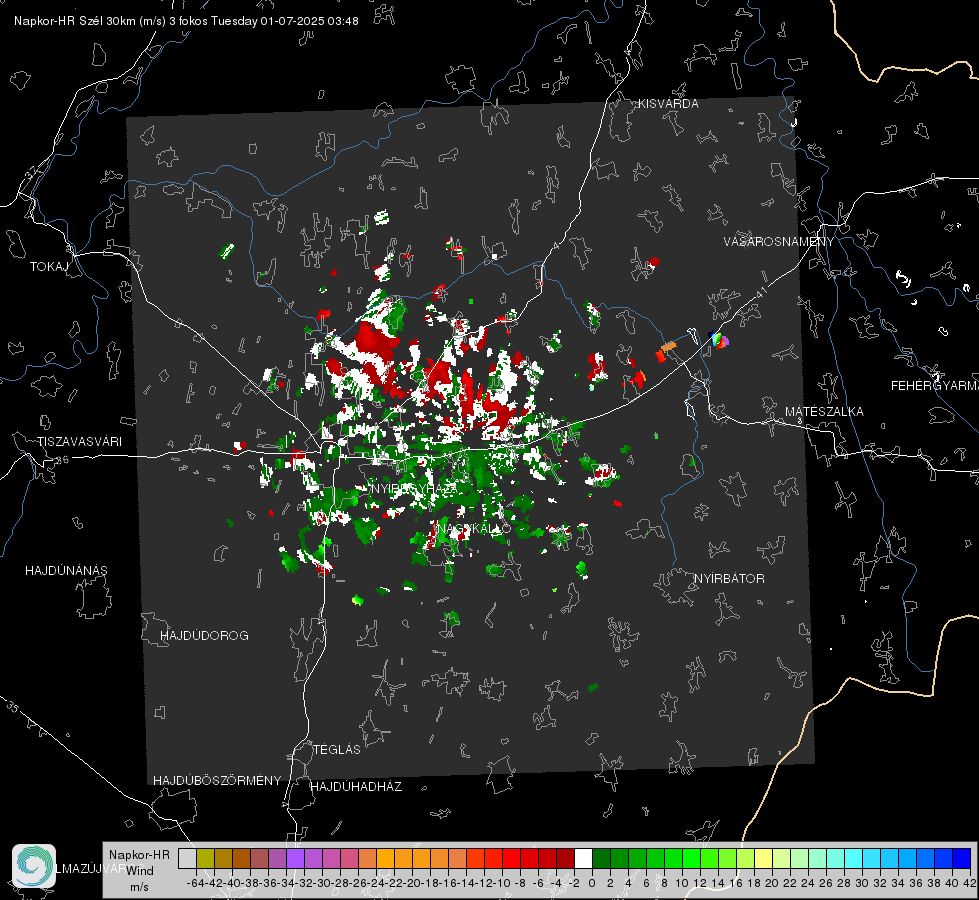Viewport: 979px width, 900px height.
Task: Click the HAJDÚBÖSZÖRMÉNY city label
Action: pyautogui.click(x=217, y=781)
